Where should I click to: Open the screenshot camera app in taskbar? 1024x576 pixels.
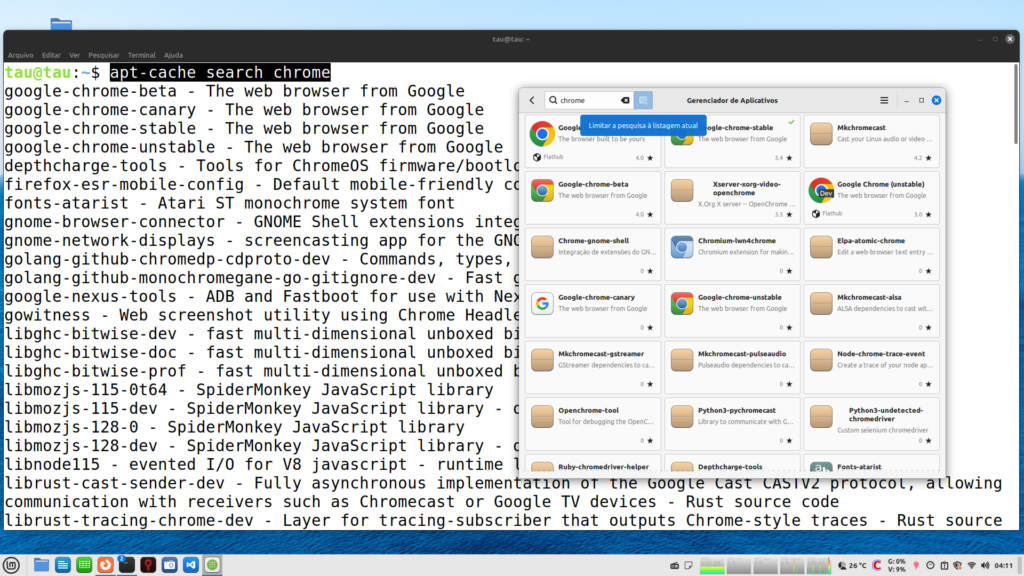pyautogui.click(x=170, y=565)
